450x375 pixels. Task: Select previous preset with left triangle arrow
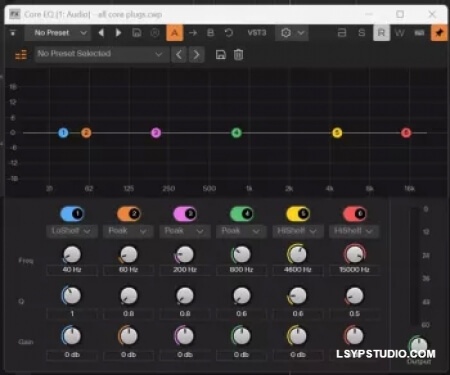point(101,33)
